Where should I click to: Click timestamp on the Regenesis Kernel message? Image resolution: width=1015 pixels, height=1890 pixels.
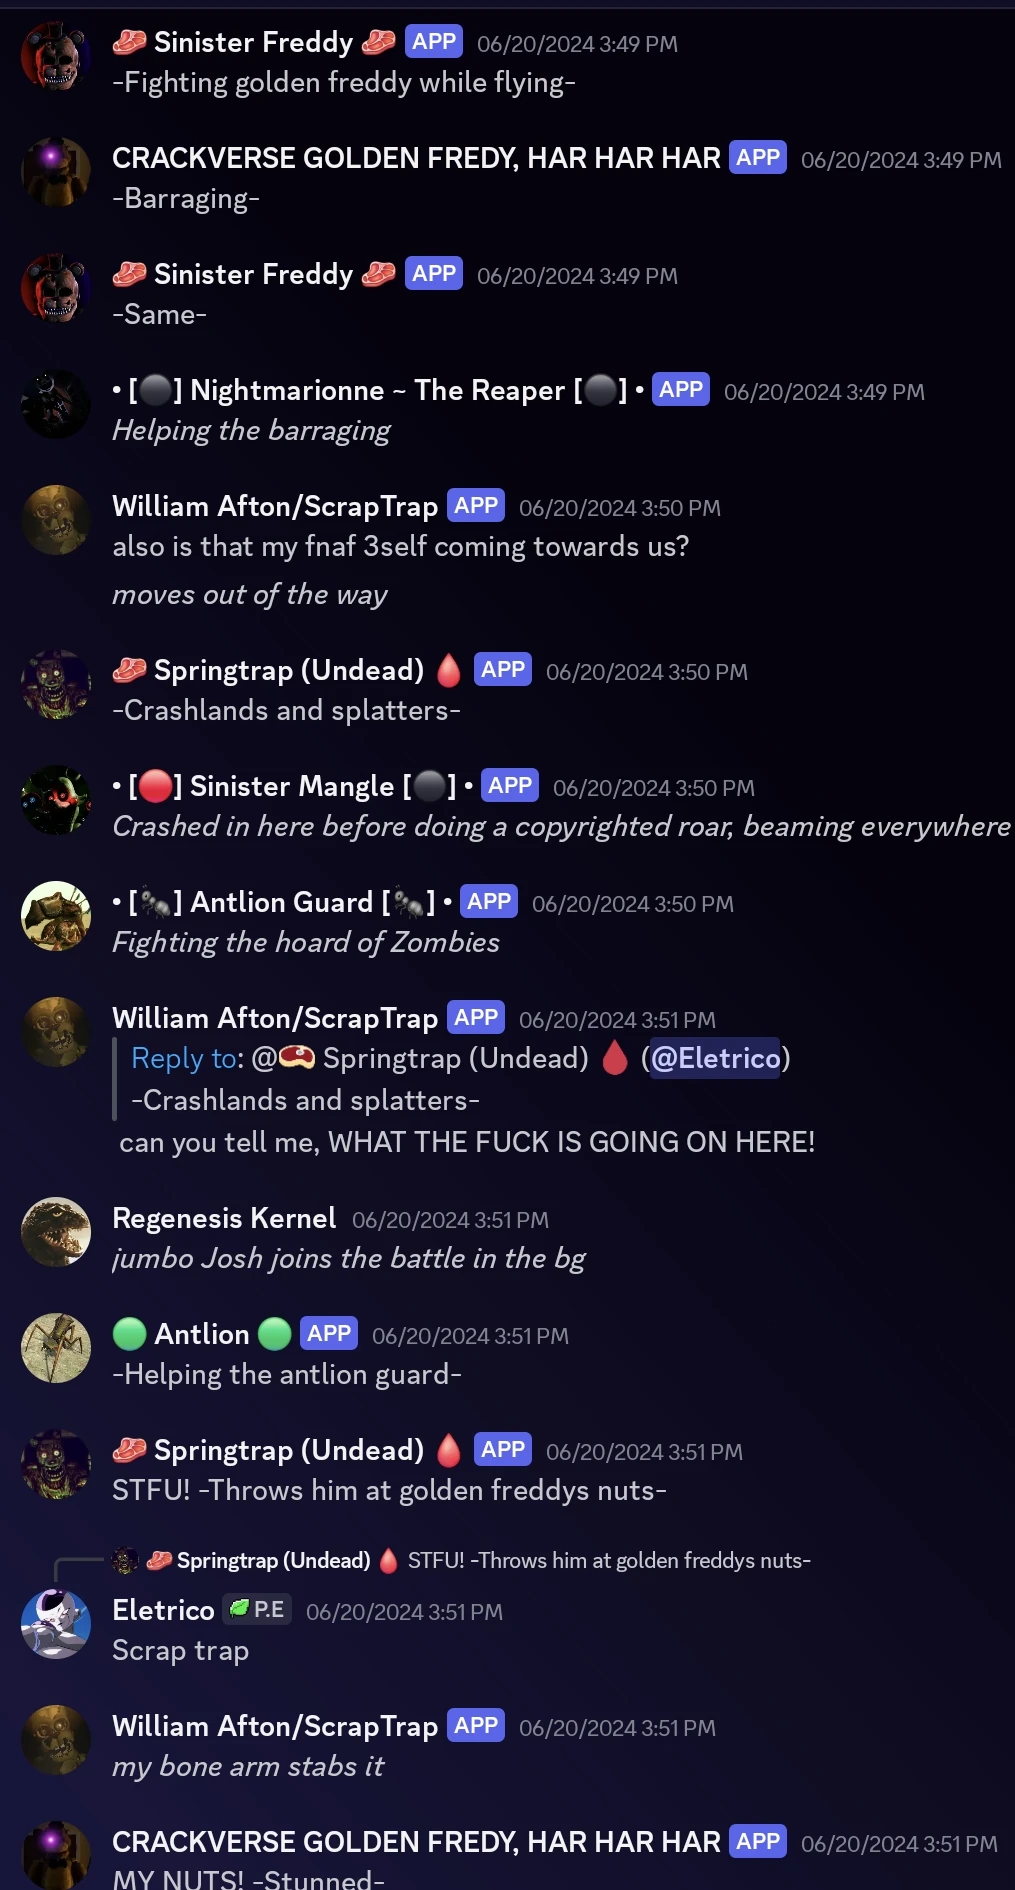click(450, 1220)
